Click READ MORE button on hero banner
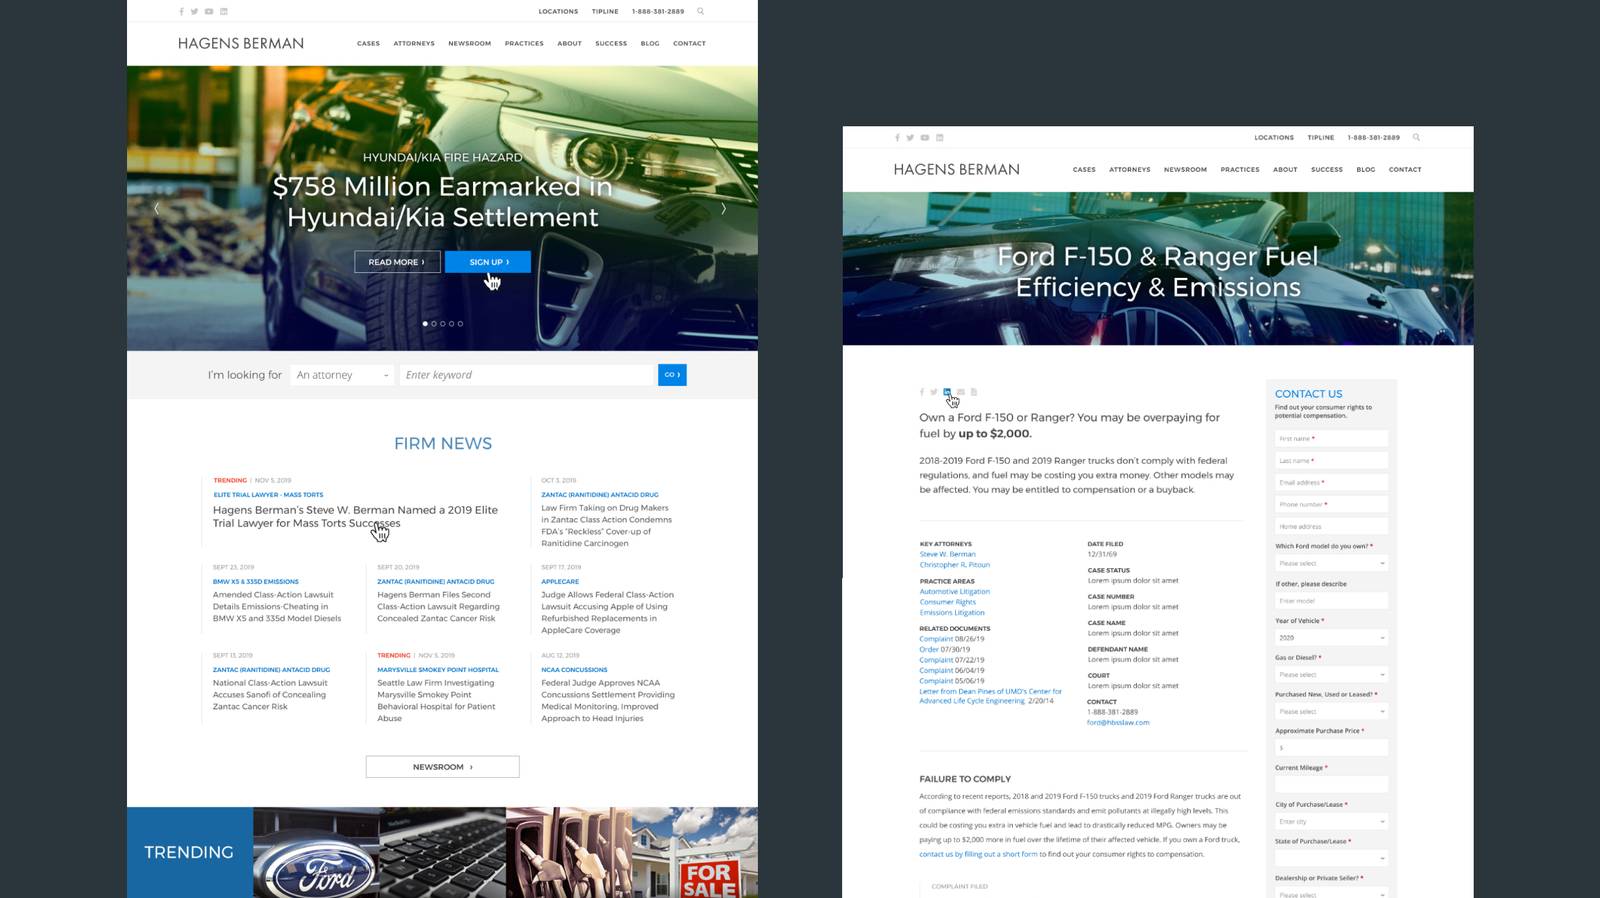The height and width of the screenshot is (898, 1600). tap(397, 262)
